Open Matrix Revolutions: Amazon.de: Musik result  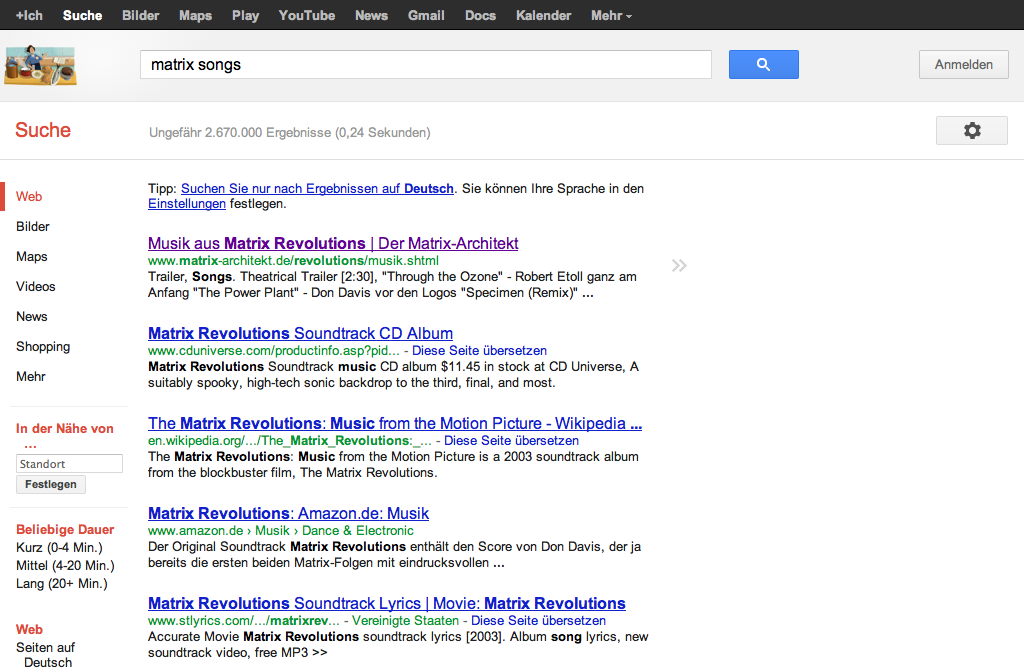(289, 514)
